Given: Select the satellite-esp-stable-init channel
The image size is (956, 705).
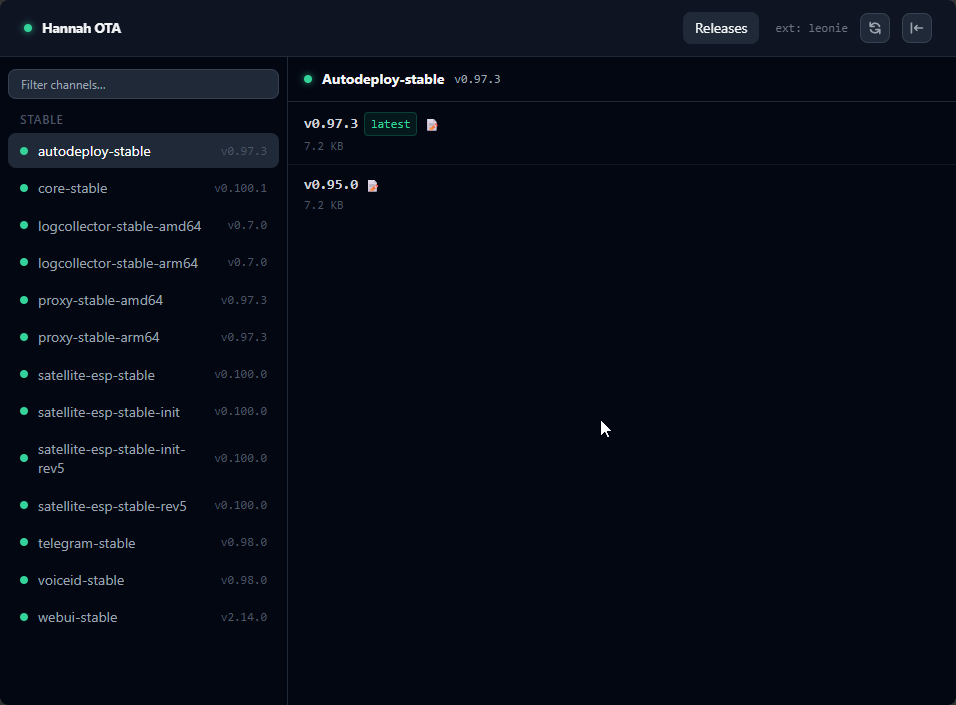Looking at the screenshot, I should pyautogui.click(x=143, y=412).
